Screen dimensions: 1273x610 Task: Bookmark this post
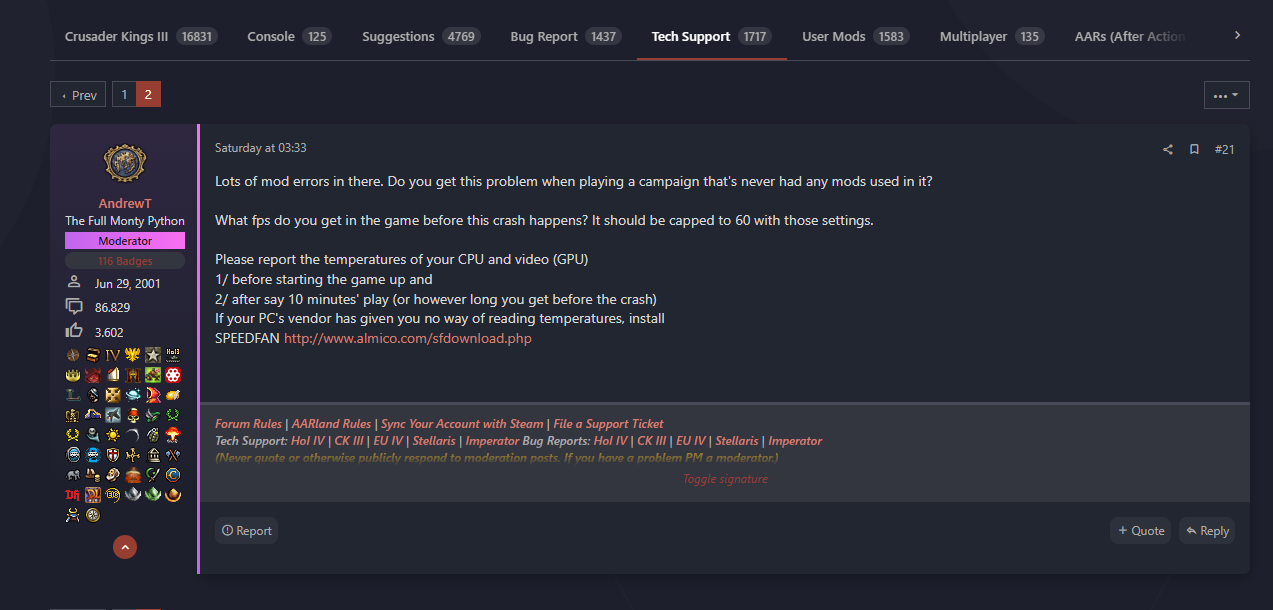(1194, 149)
